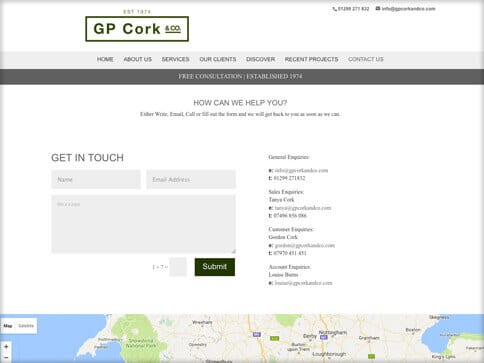This screenshot has height=363, width=484.
Task: Click the captcha answer box
Action: click(x=178, y=267)
